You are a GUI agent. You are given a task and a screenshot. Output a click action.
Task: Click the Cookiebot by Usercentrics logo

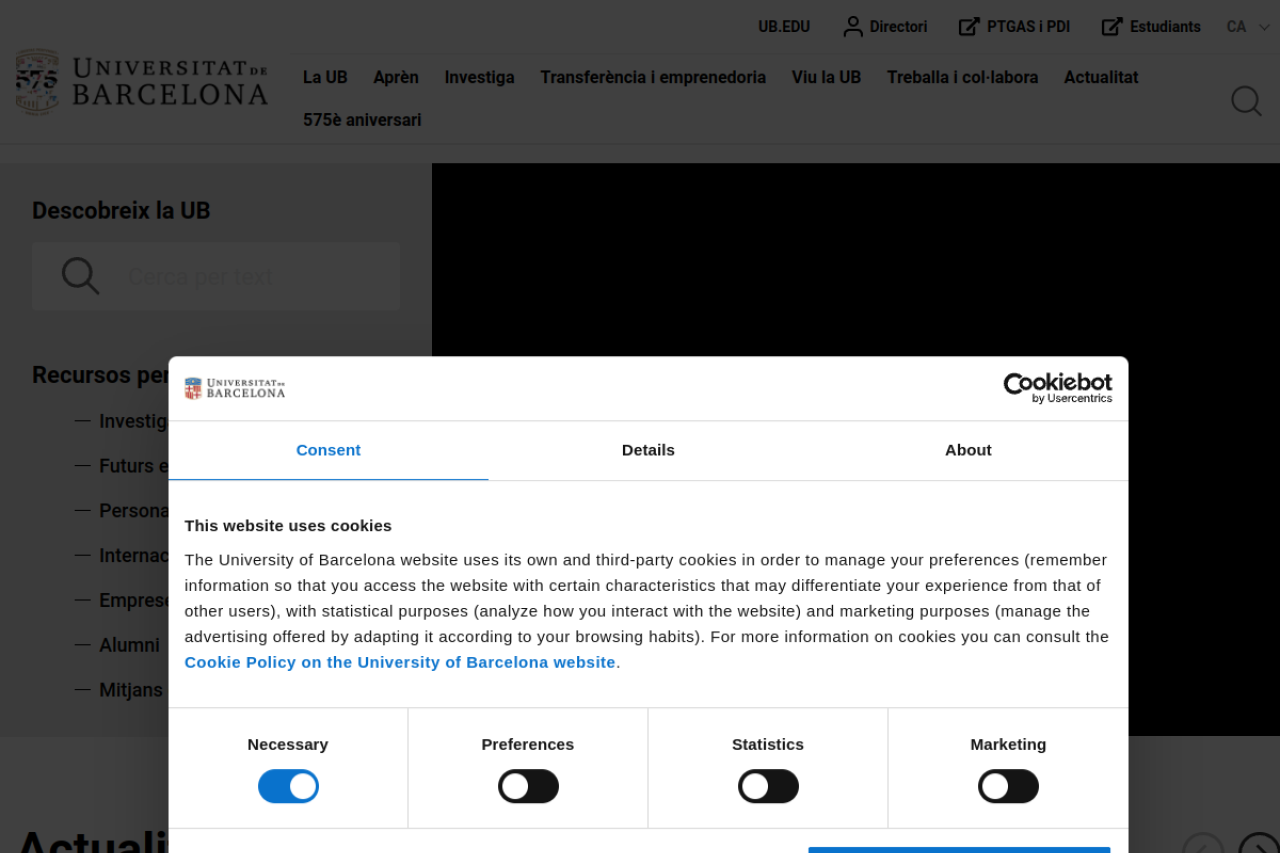pos(1057,388)
